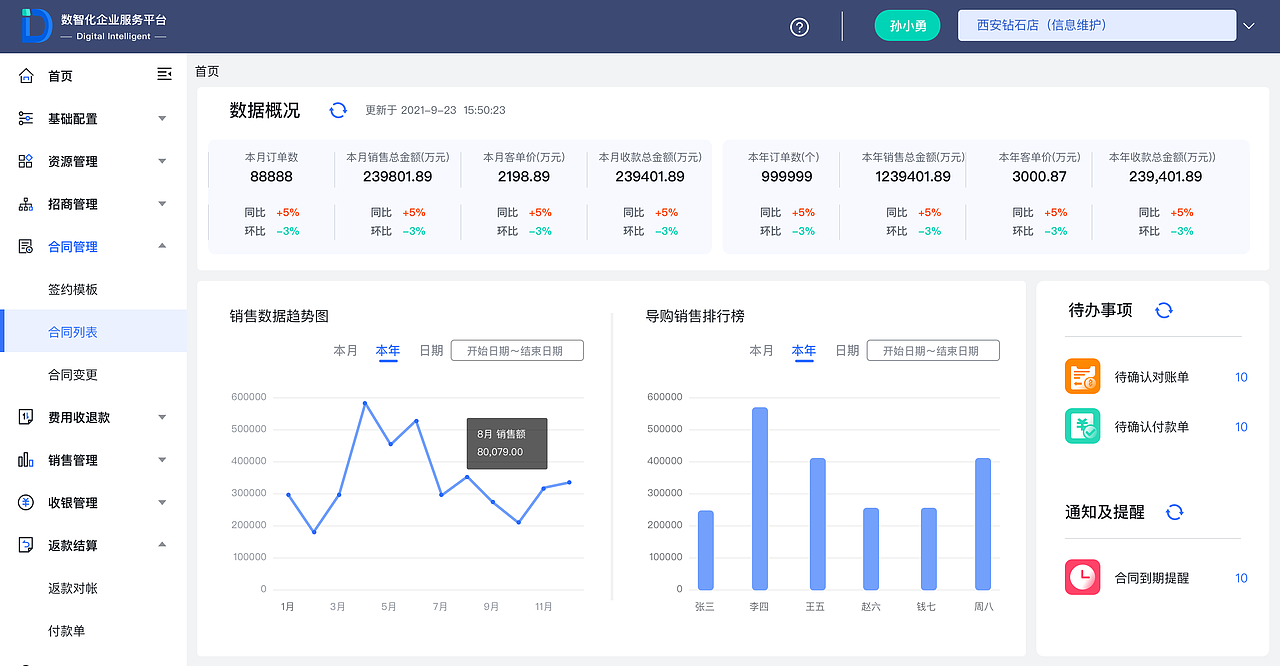
Task: Open the 西安钻石店（信息维护）store selector
Action: coord(1096,25)
